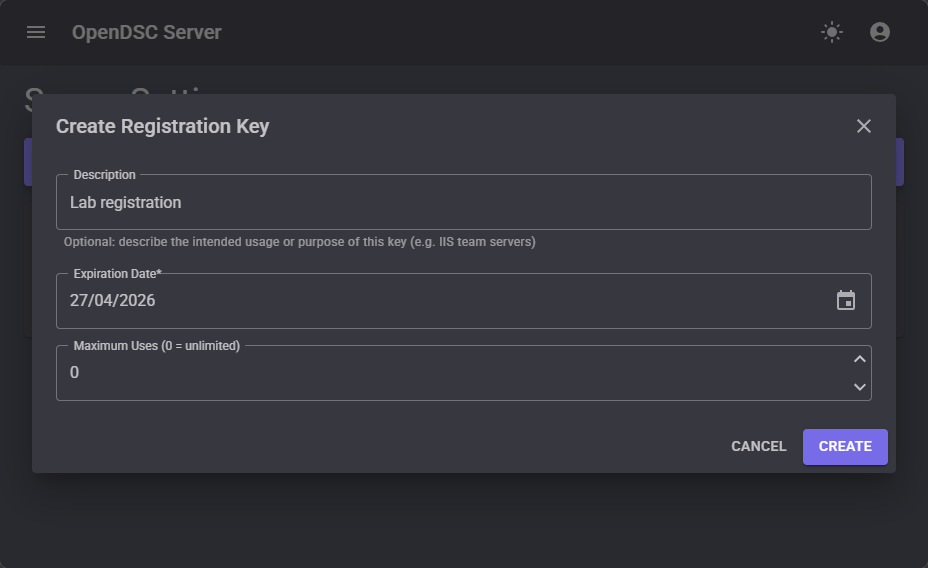This screenshot has height=568, width=928.
Task: Close the Create Registration Key dialog
Action: tap(863, 126)
